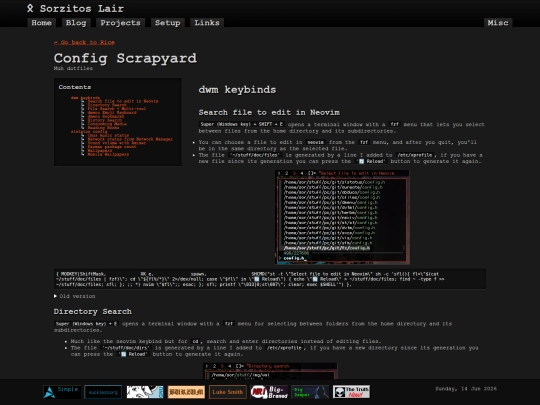Open the Blog tab

pyautogui.click(x=76, y=23)
